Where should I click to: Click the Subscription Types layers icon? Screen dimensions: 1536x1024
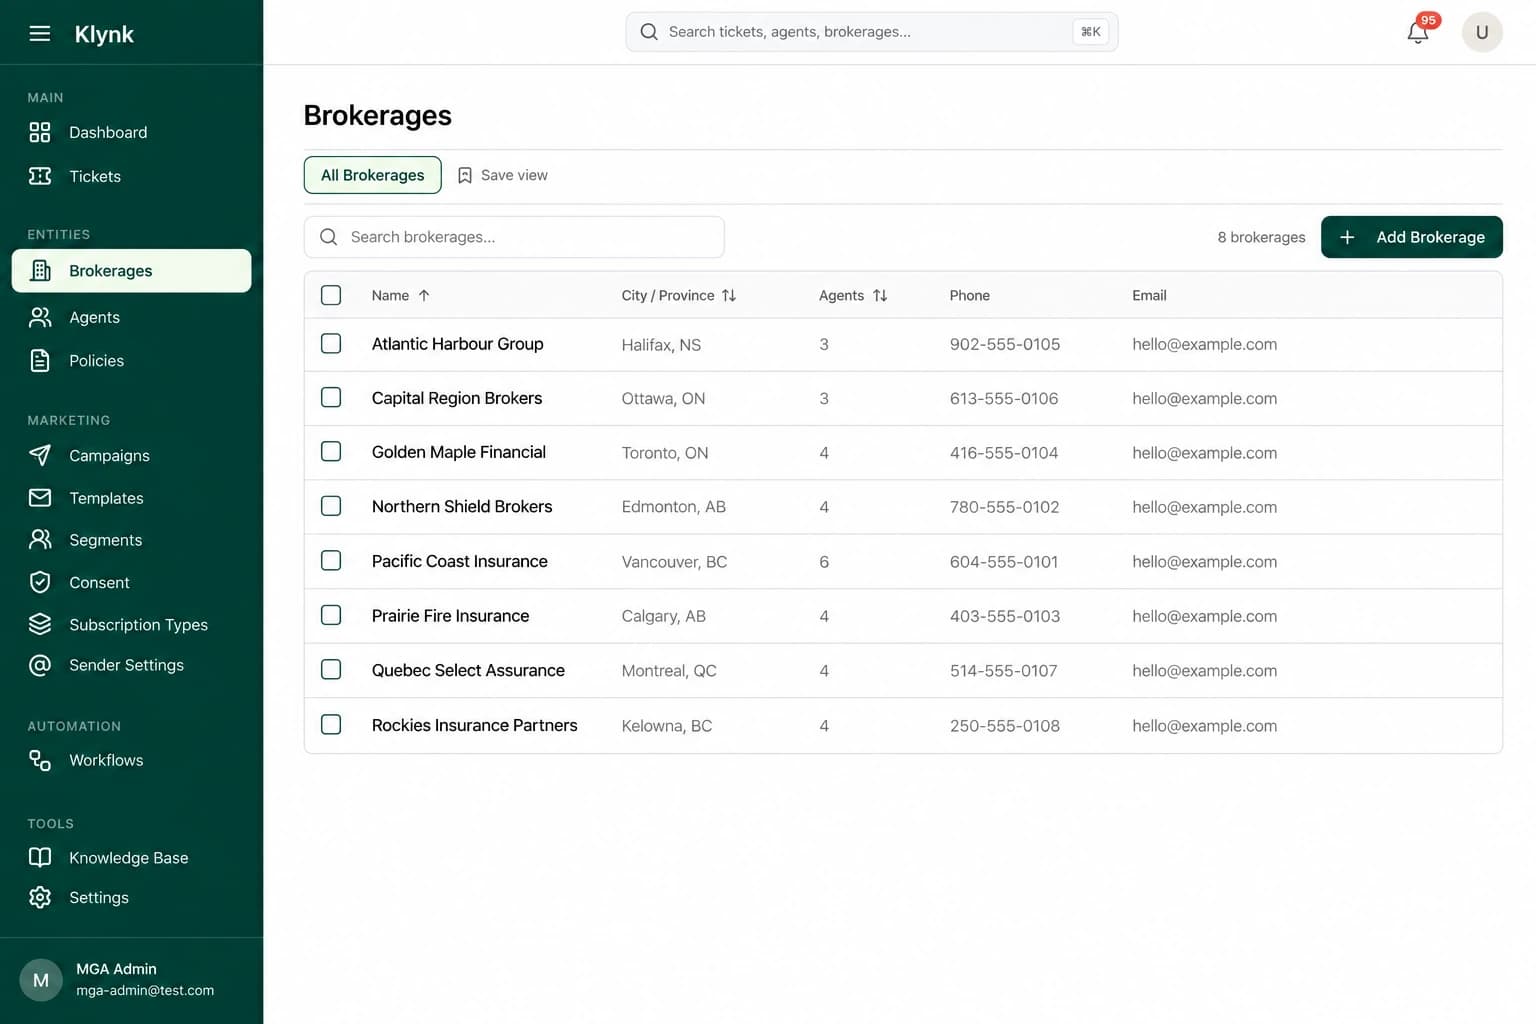click(40, 624)
